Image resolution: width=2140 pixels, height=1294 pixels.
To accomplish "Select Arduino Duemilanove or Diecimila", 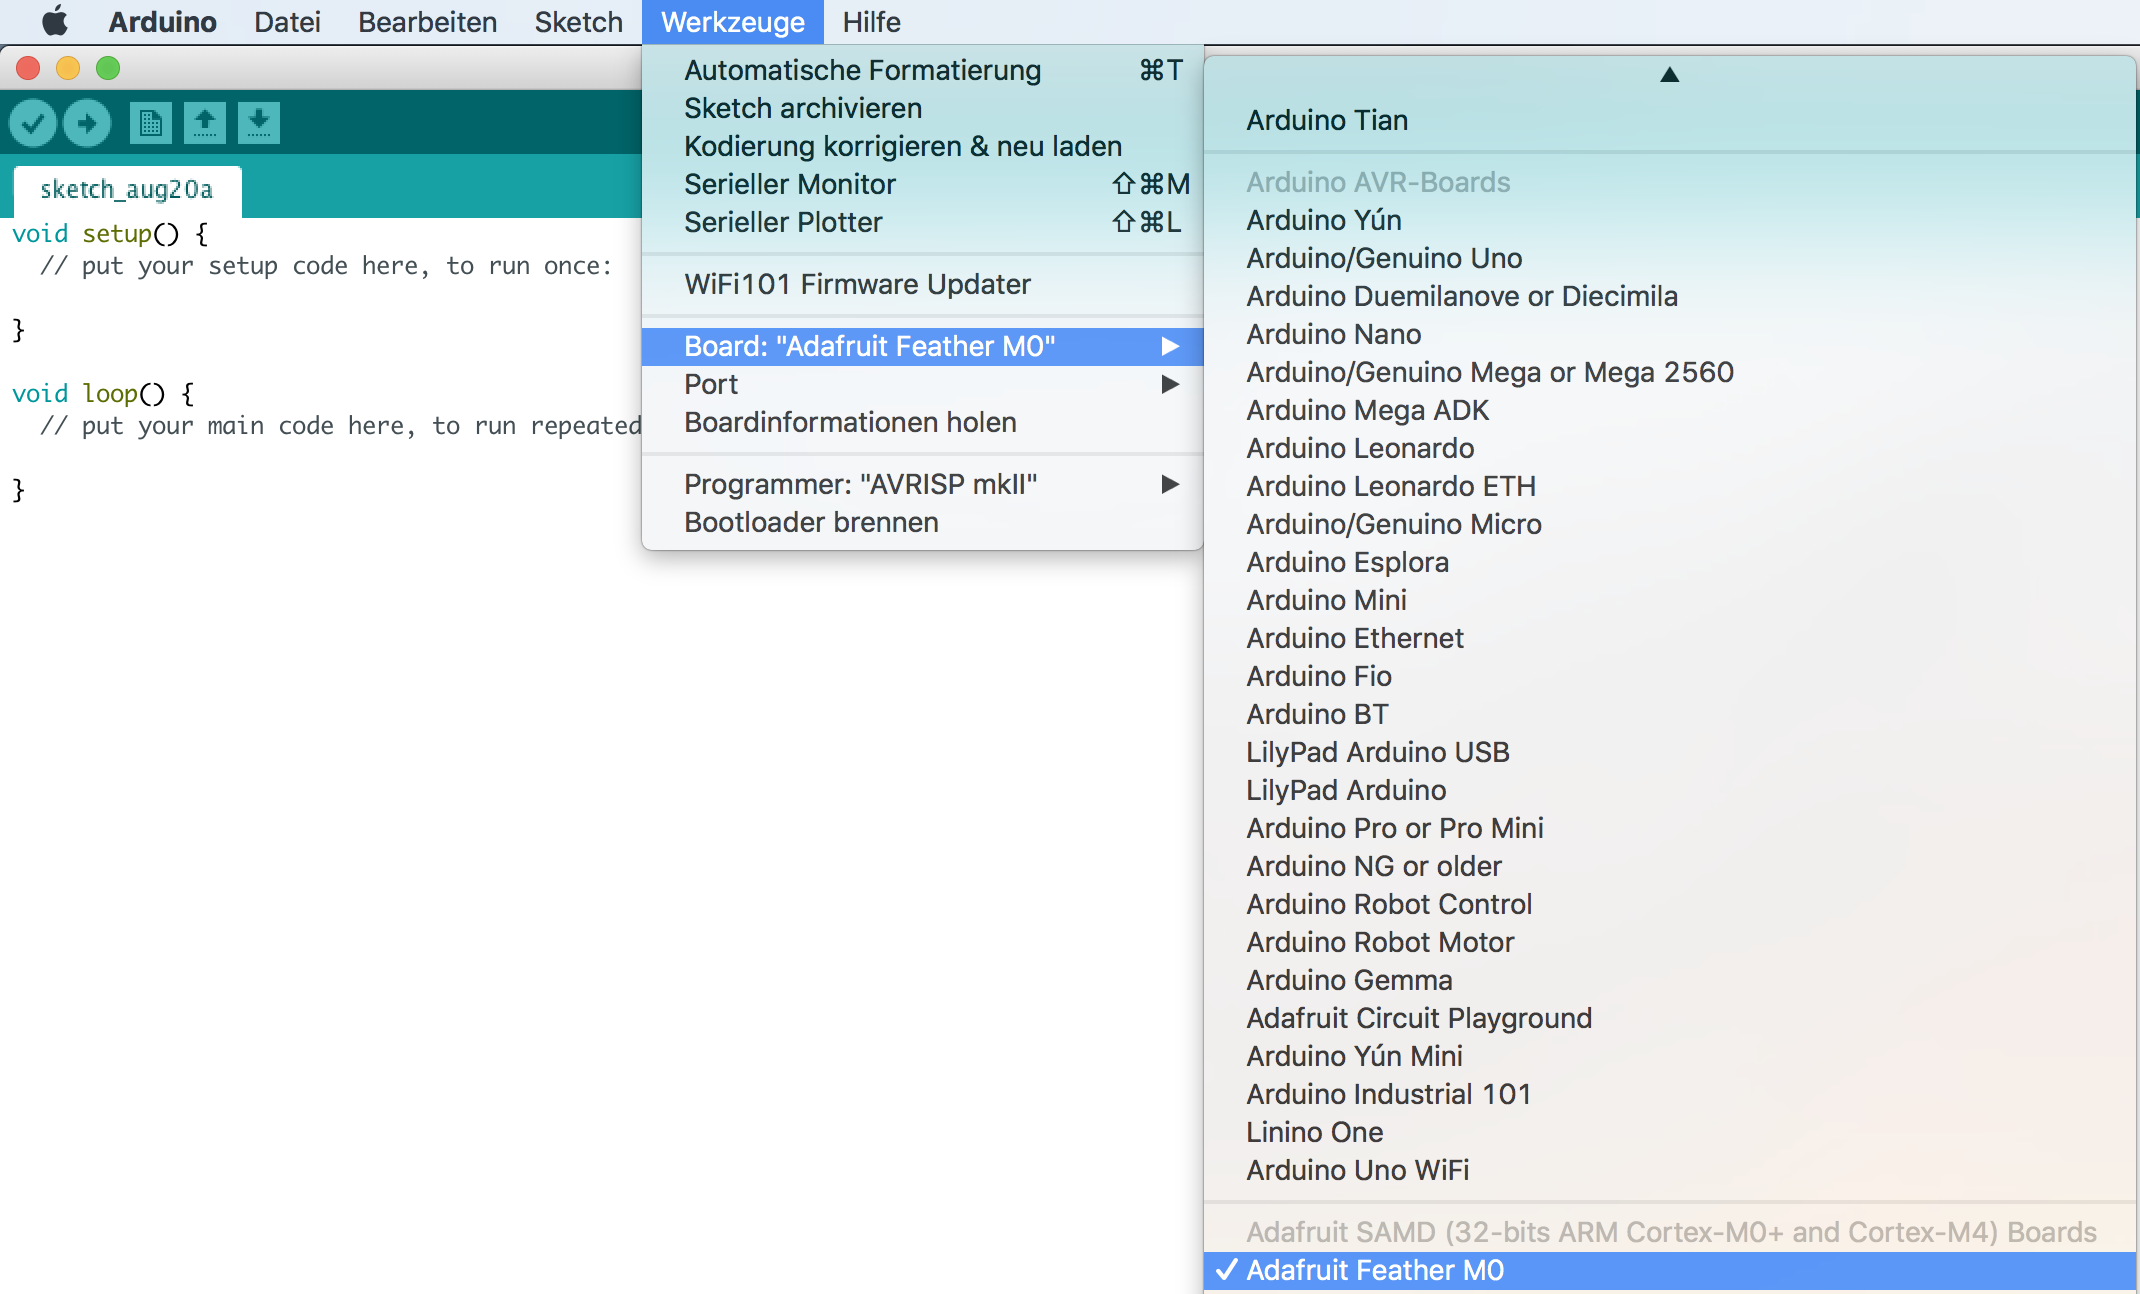I will pos(1669,296).
